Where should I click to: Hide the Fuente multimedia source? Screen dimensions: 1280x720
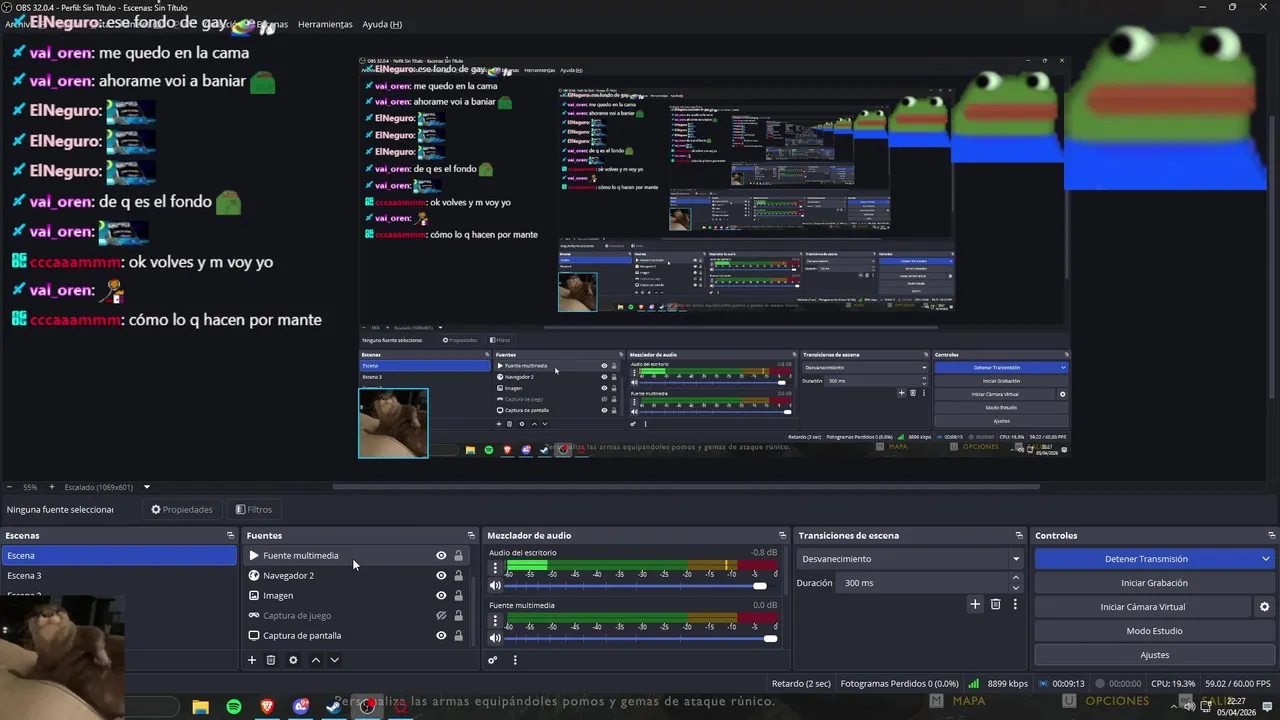[x=441, y=555]
